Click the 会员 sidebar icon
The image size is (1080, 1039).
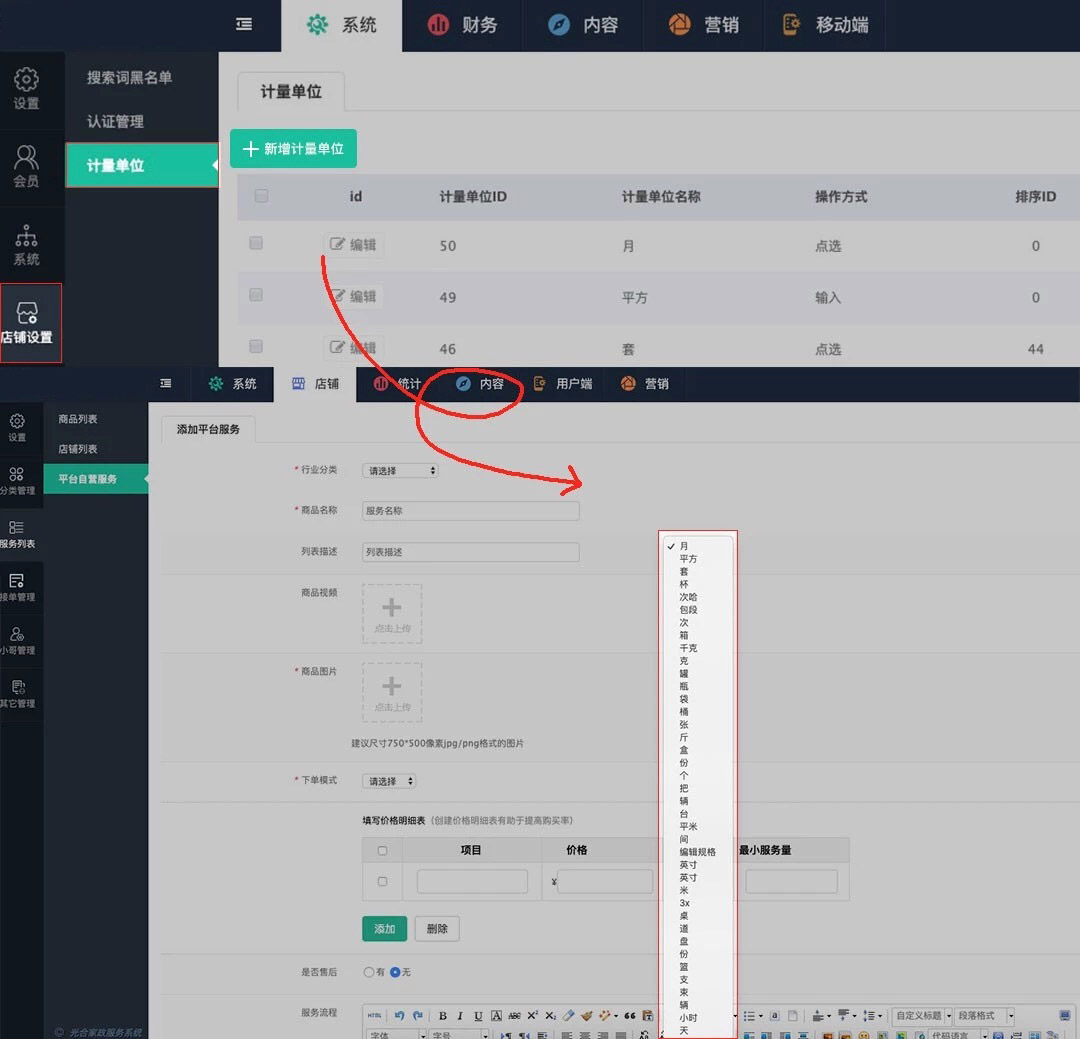click(x=26, y=166)
